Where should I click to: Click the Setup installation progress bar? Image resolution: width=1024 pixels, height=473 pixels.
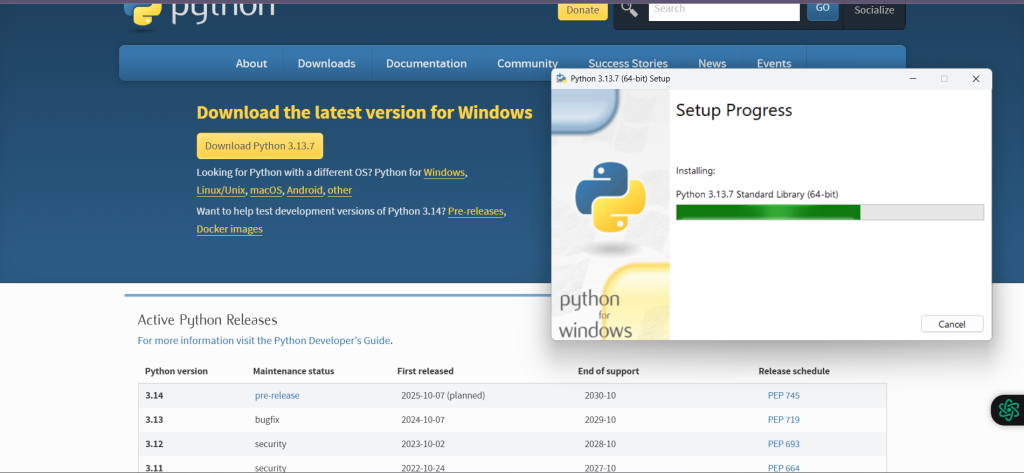point(829,212)
